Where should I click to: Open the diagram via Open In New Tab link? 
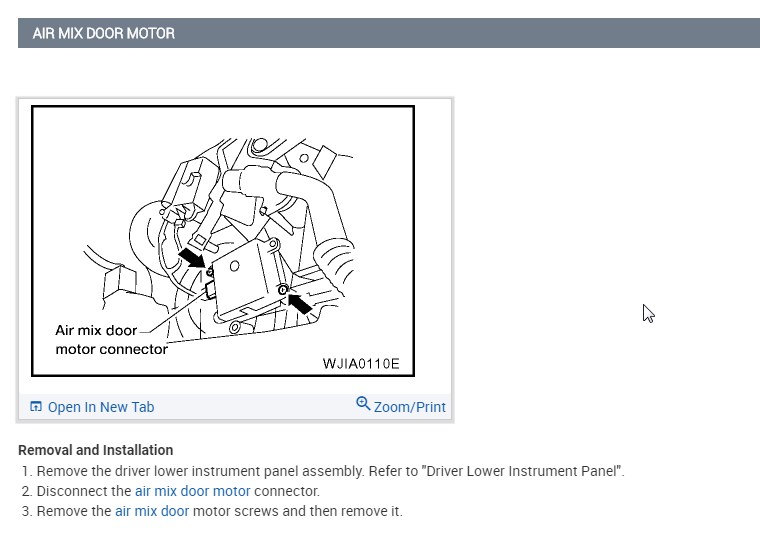tap(101, 407)
